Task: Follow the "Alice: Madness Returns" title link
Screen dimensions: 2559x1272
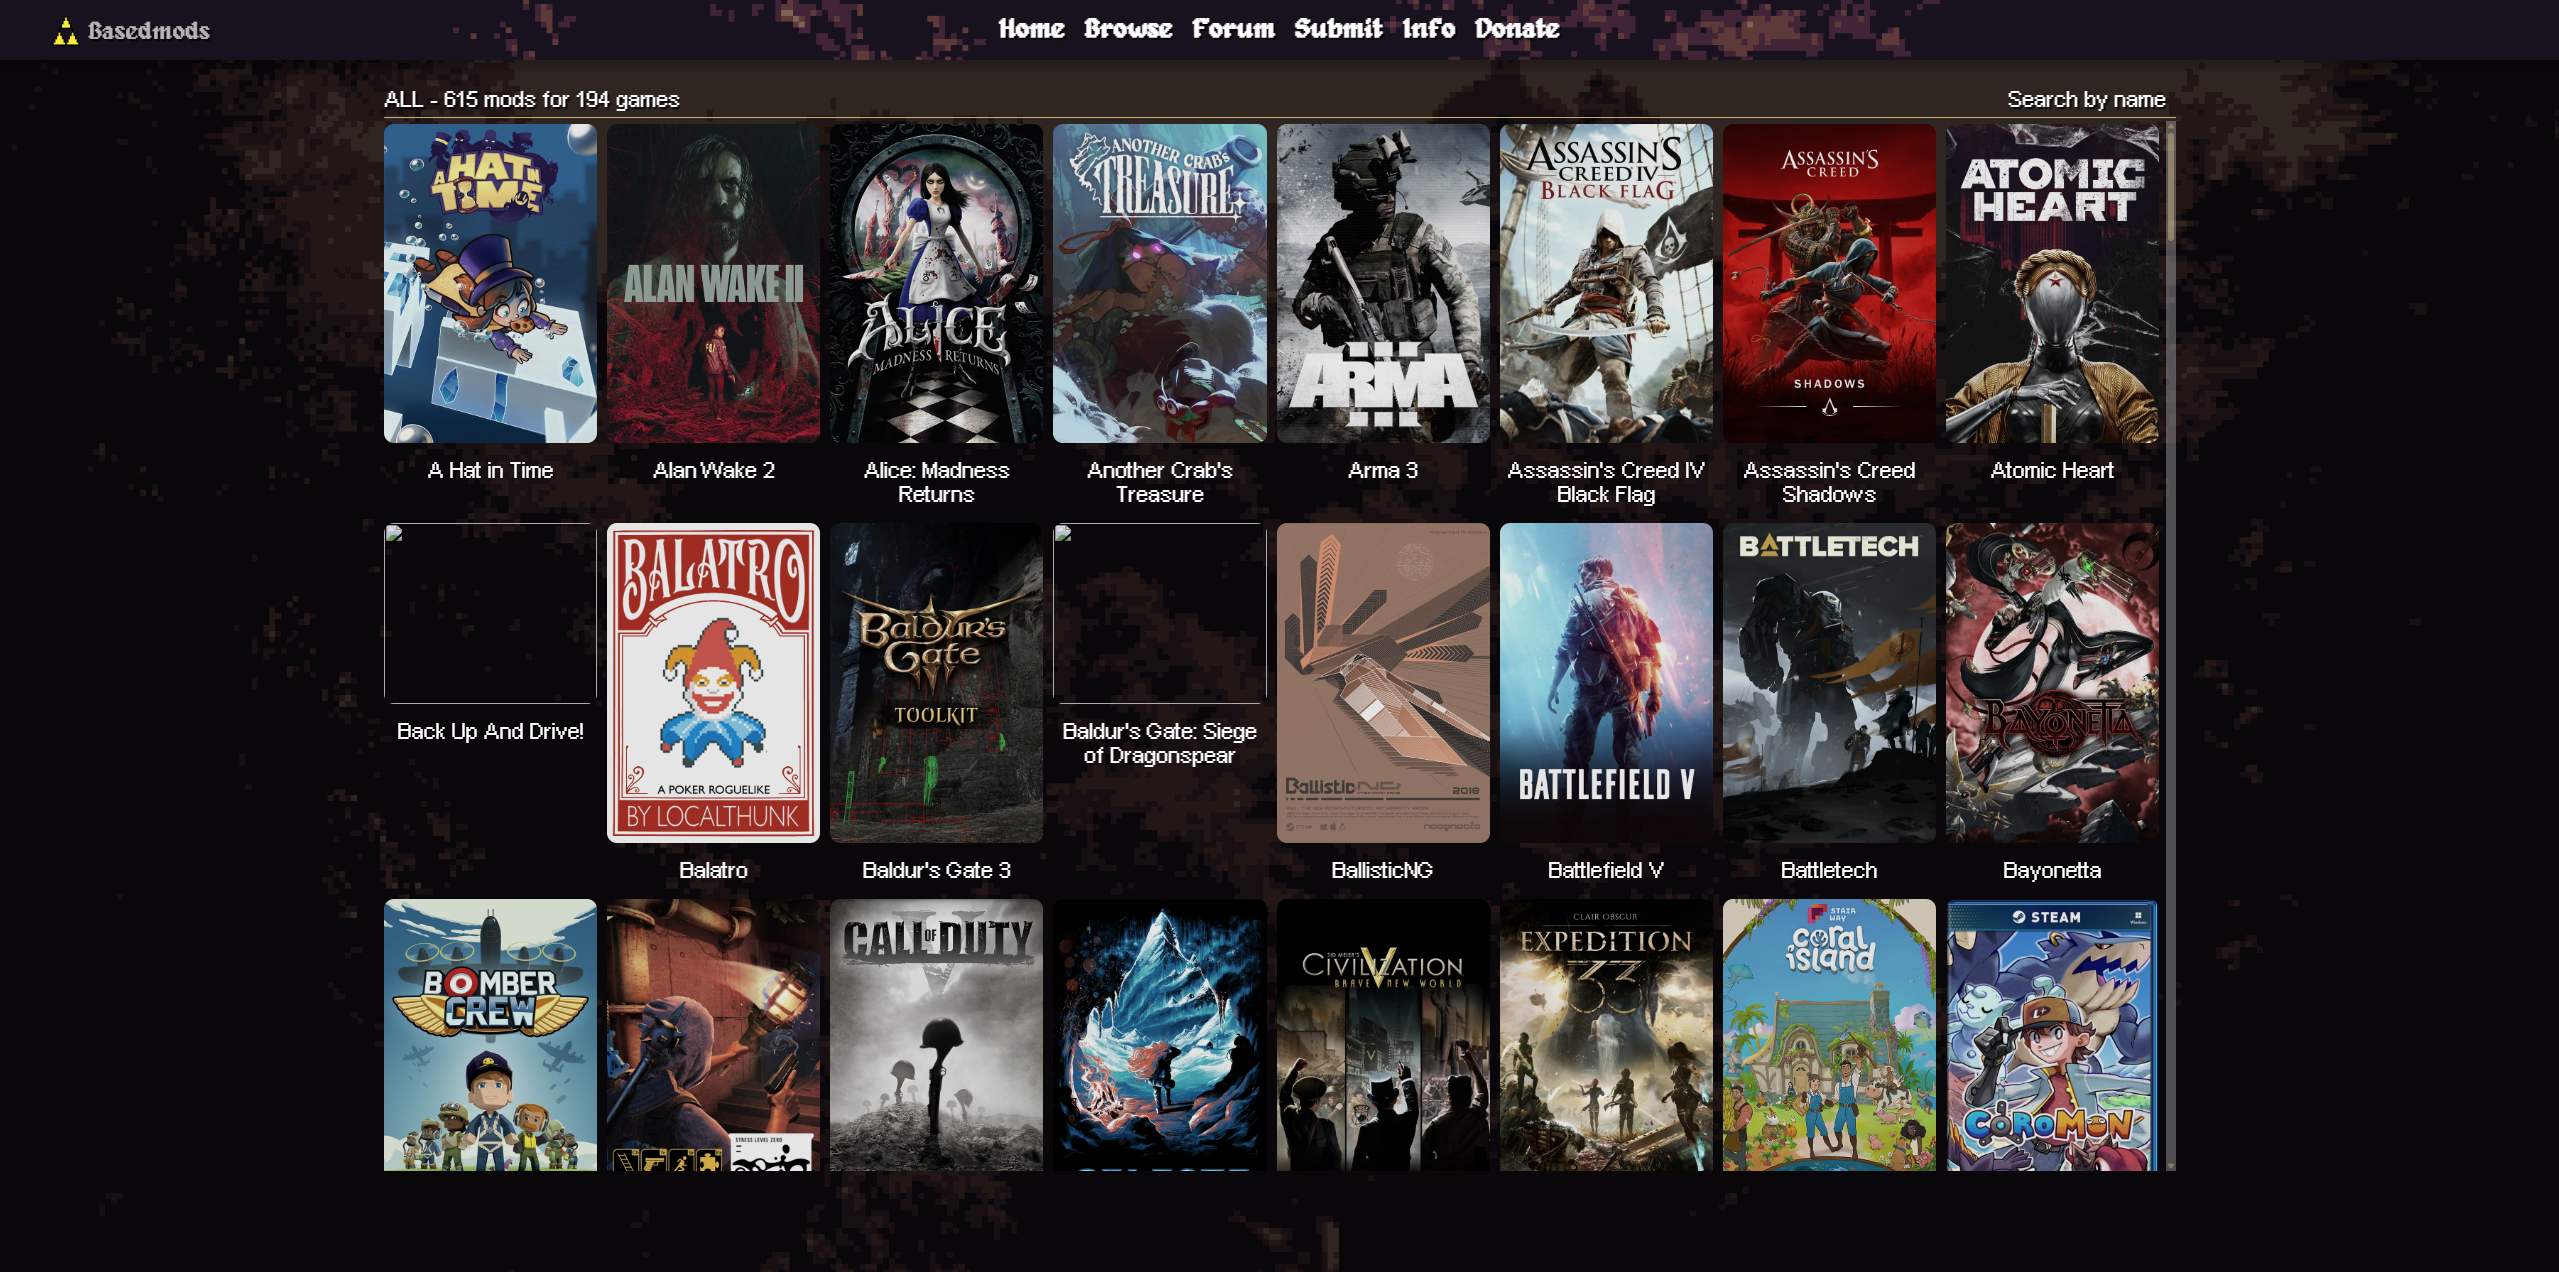Action: 936,482
